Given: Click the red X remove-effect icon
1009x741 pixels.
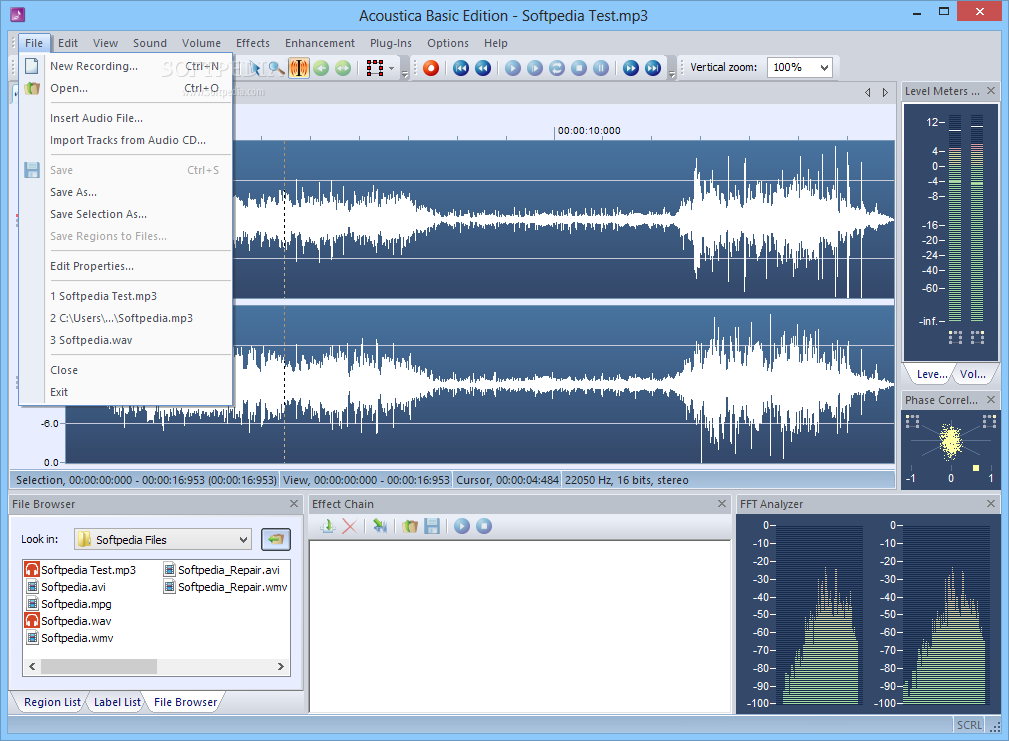Looking at the screenshot, I should click(x=349, y=527).
